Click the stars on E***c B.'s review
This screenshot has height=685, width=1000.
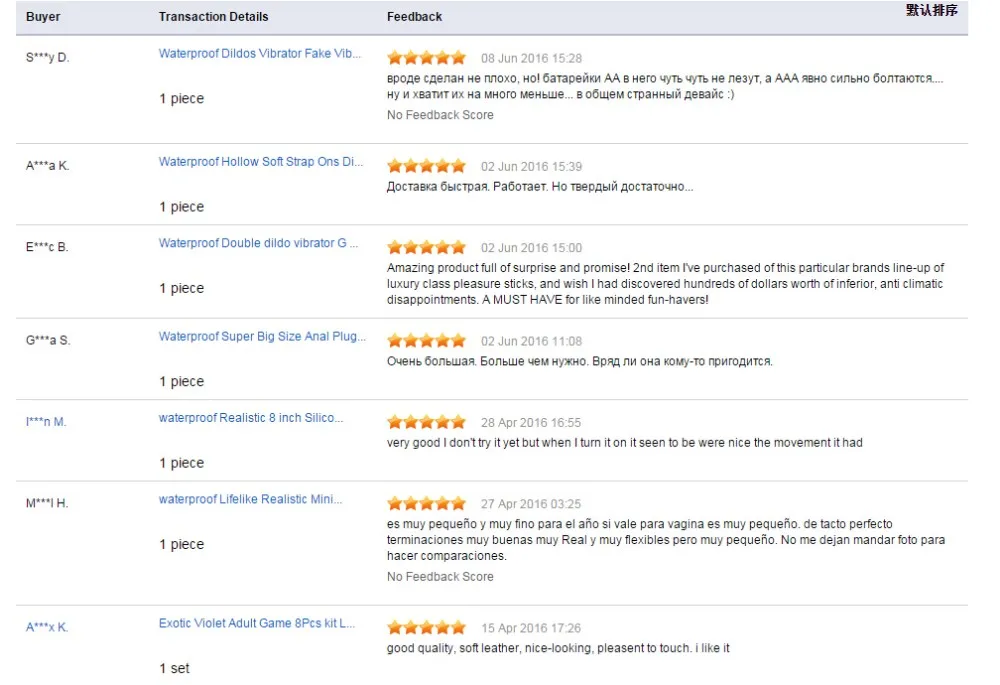(425, 246)
